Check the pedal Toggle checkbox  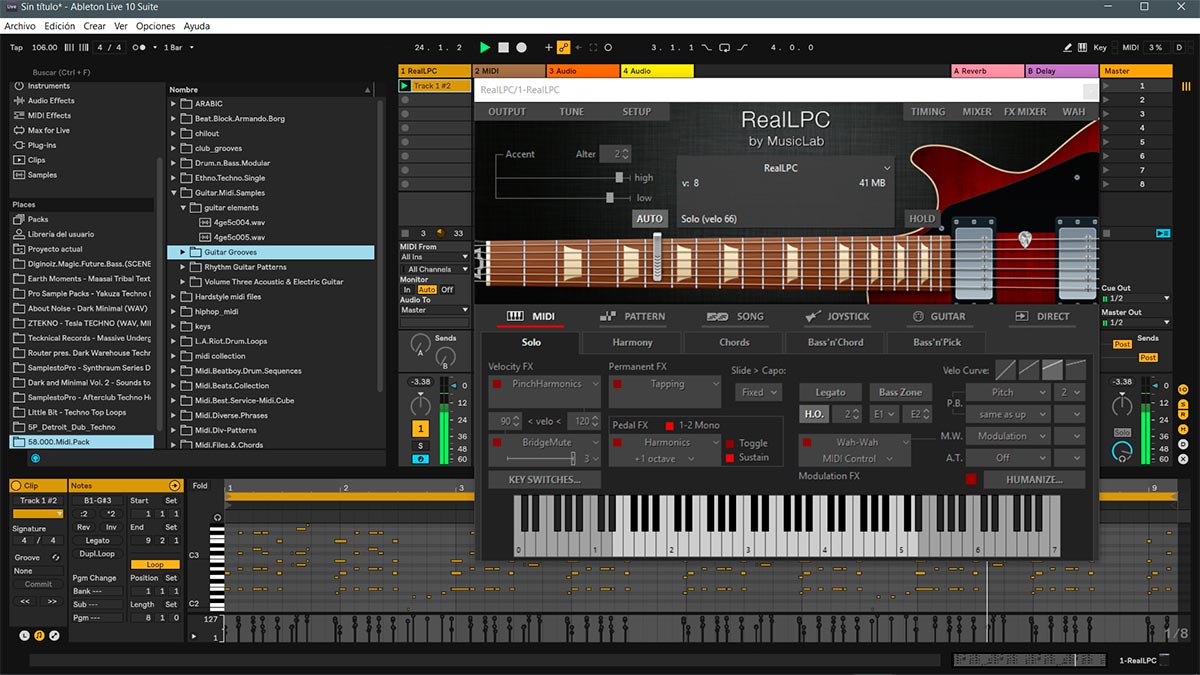730,444
